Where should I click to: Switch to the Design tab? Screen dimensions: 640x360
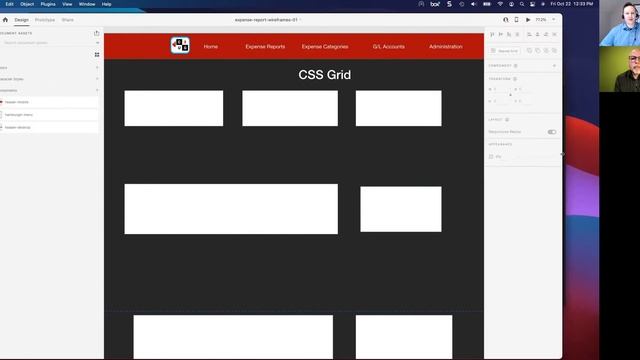pyautogui.click(x=22, y=20)
